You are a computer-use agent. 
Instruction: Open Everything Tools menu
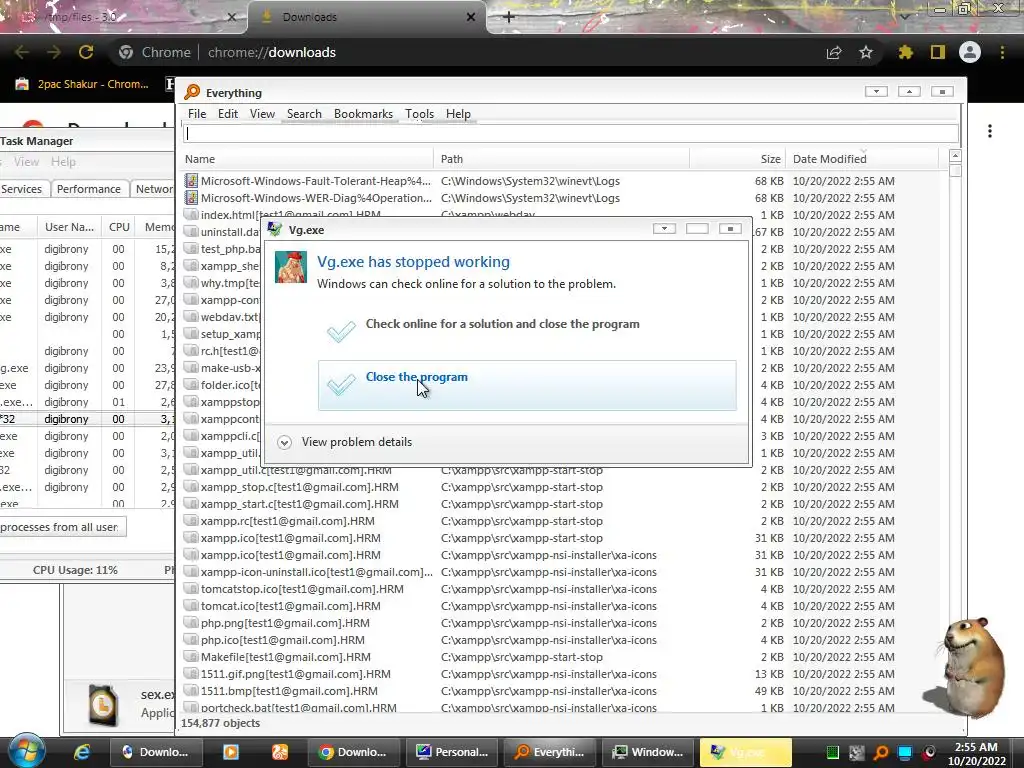tap(419, 114)
